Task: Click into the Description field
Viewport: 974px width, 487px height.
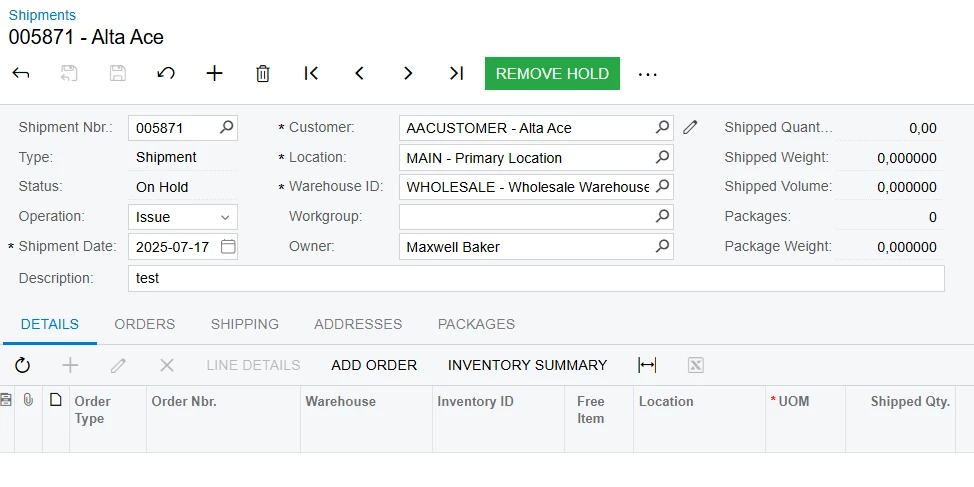Action: click(x=536, y=278)
